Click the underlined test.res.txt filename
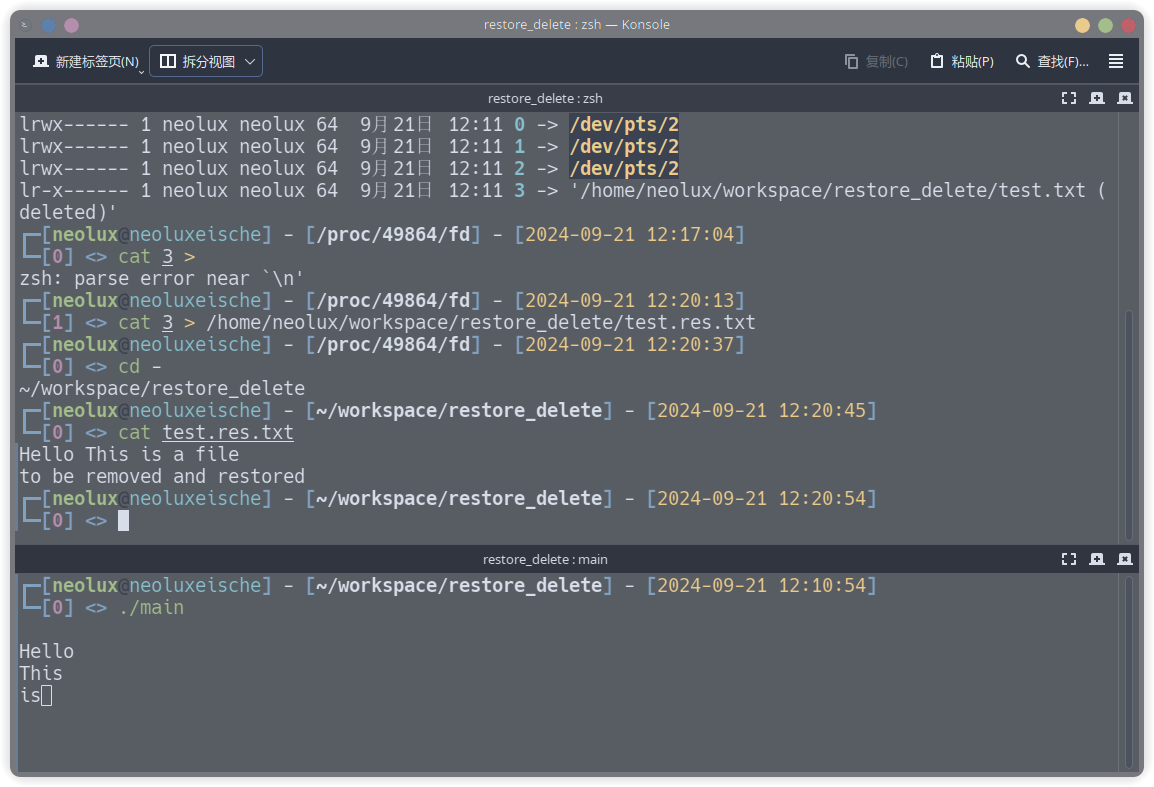The image size is (1154, 787). point(227,432)
